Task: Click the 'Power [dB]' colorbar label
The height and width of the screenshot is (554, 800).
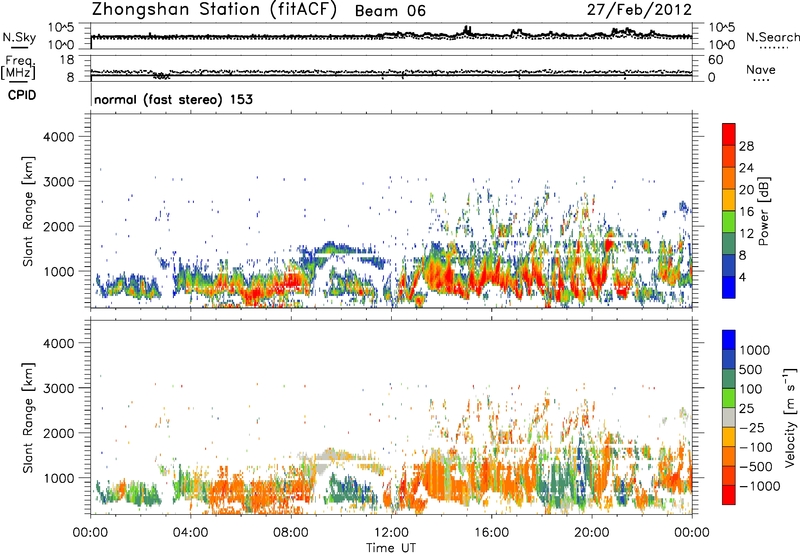Action: [x=763, y=211]
